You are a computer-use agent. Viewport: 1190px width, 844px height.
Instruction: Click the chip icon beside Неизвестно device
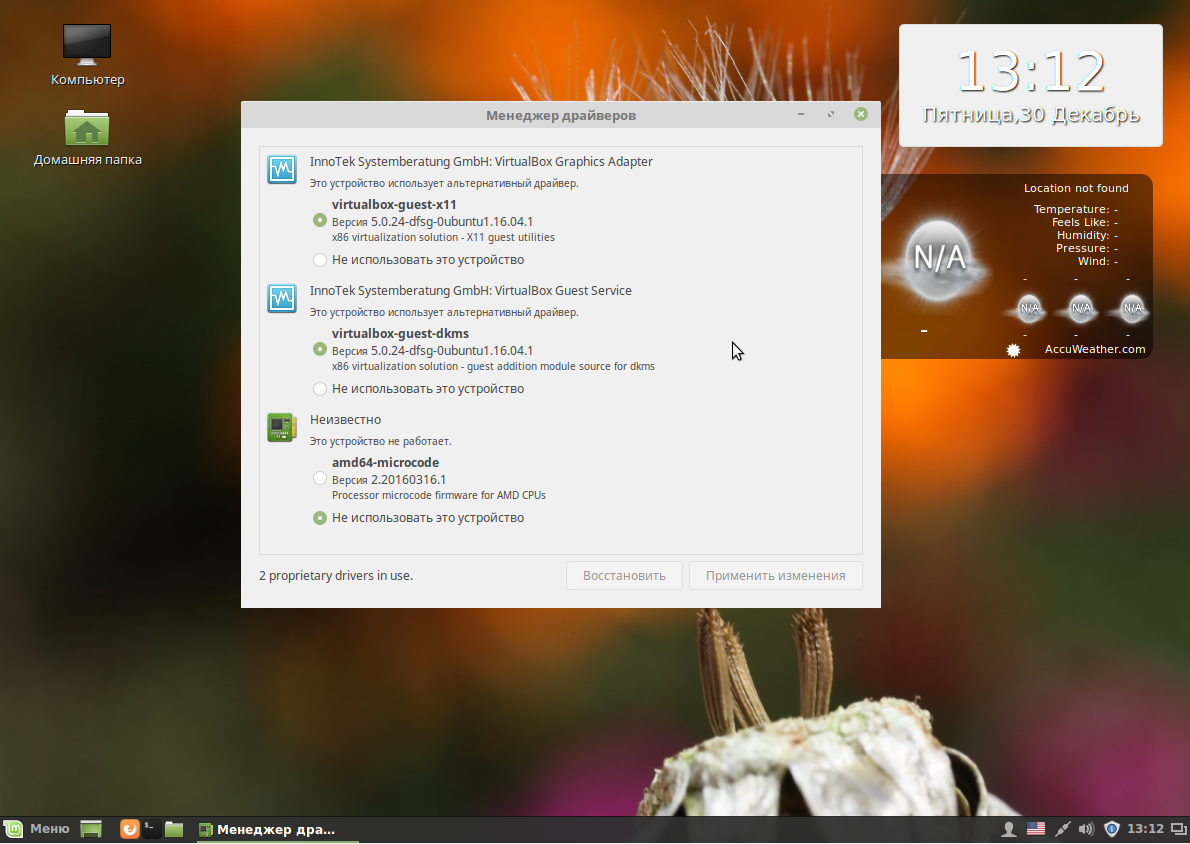(281, 427)
